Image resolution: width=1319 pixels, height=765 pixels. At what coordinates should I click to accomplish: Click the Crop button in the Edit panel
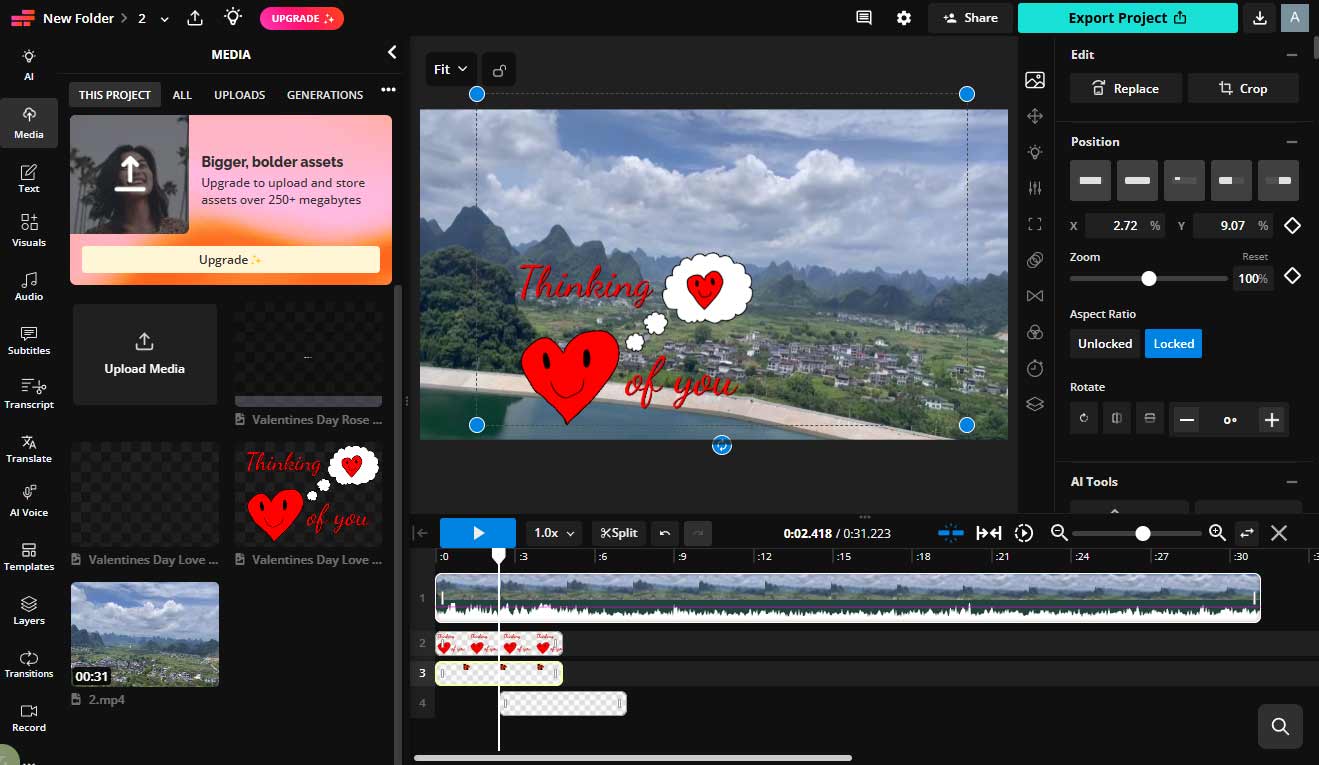pos(1243,88)
